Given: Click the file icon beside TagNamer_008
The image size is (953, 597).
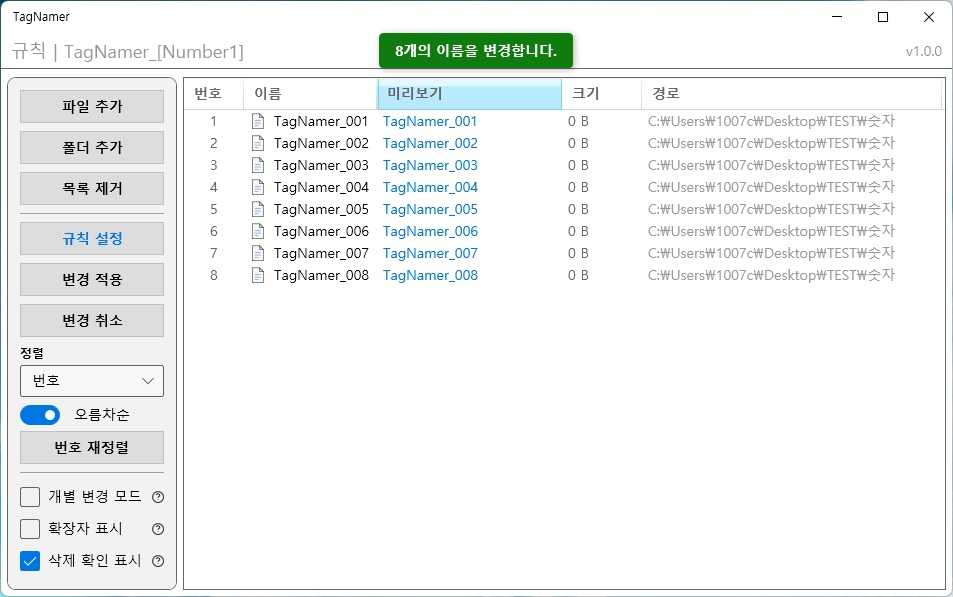Looking at the screenshot, I should tap(258, 275).
